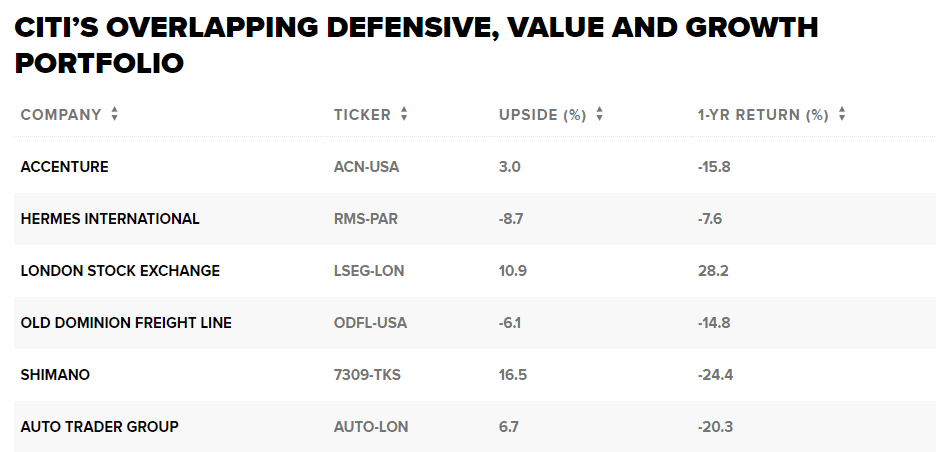Click the sort arrows beside COMPANY header

tap(115, 115)
